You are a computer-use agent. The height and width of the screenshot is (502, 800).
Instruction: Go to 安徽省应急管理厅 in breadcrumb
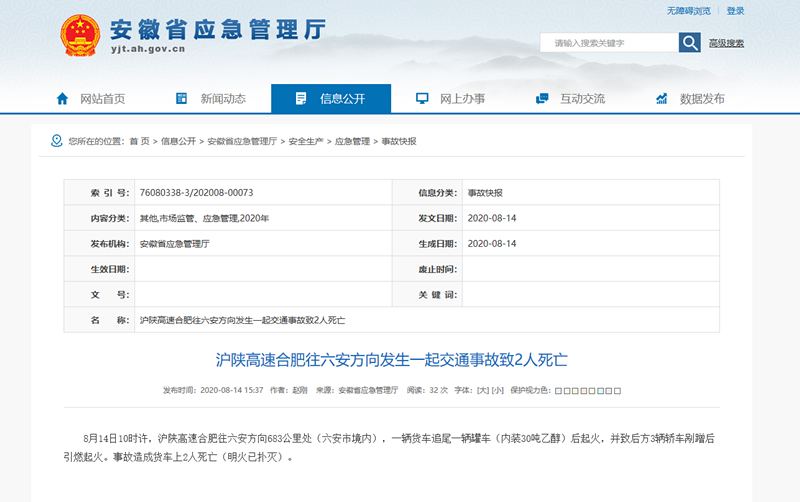pos(242,141)
